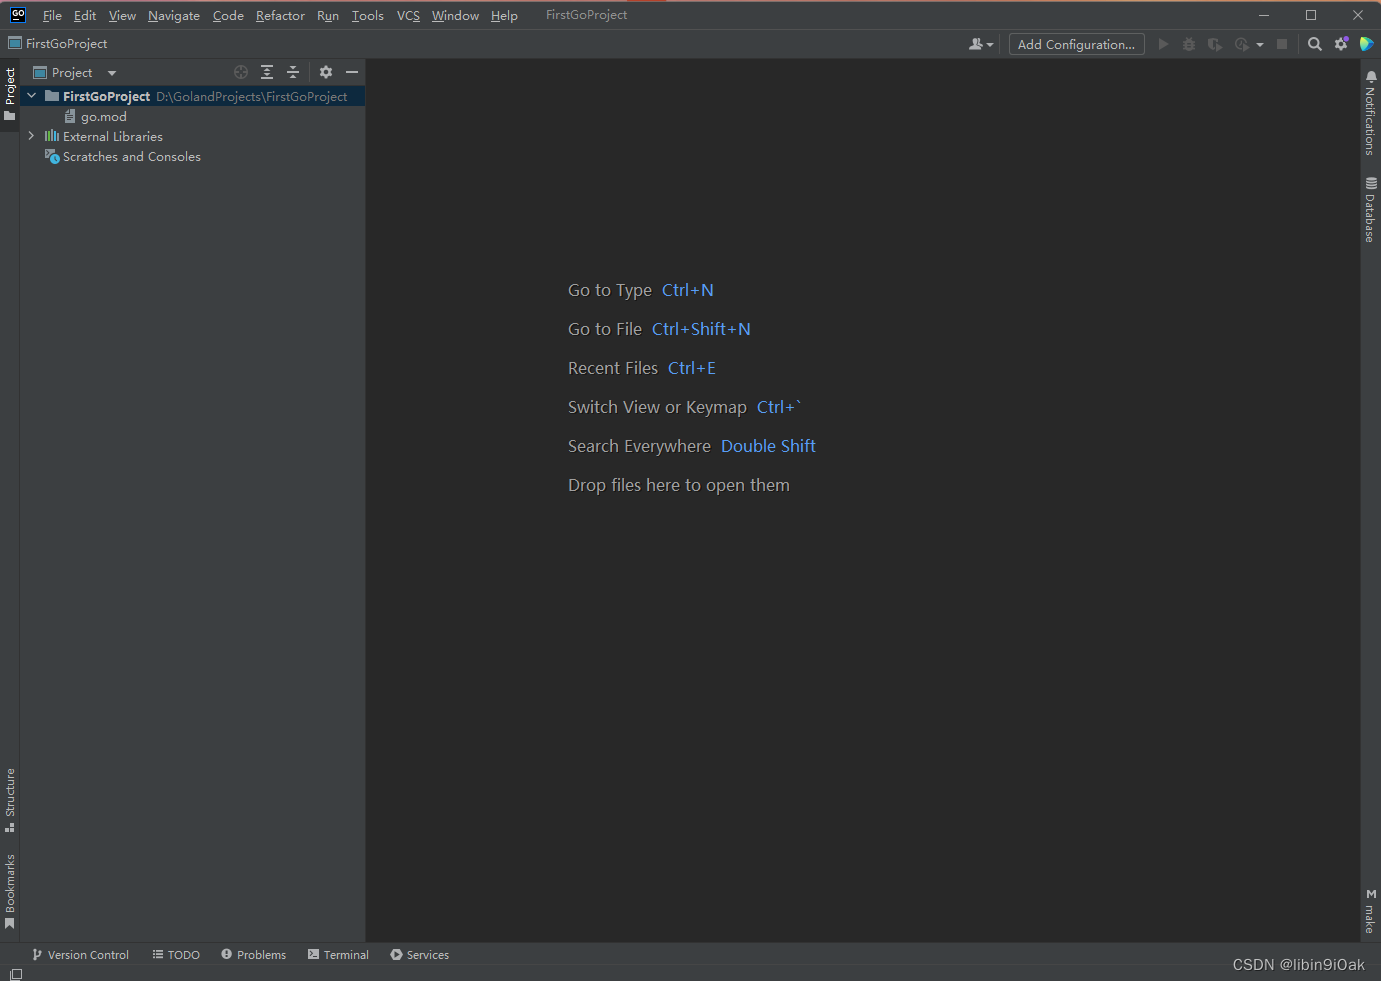The height and width of the screenshot is (981, 1381).
Task: Click the Ctrl+E Recent Files shortcut text
Action: tap(692, 368)
